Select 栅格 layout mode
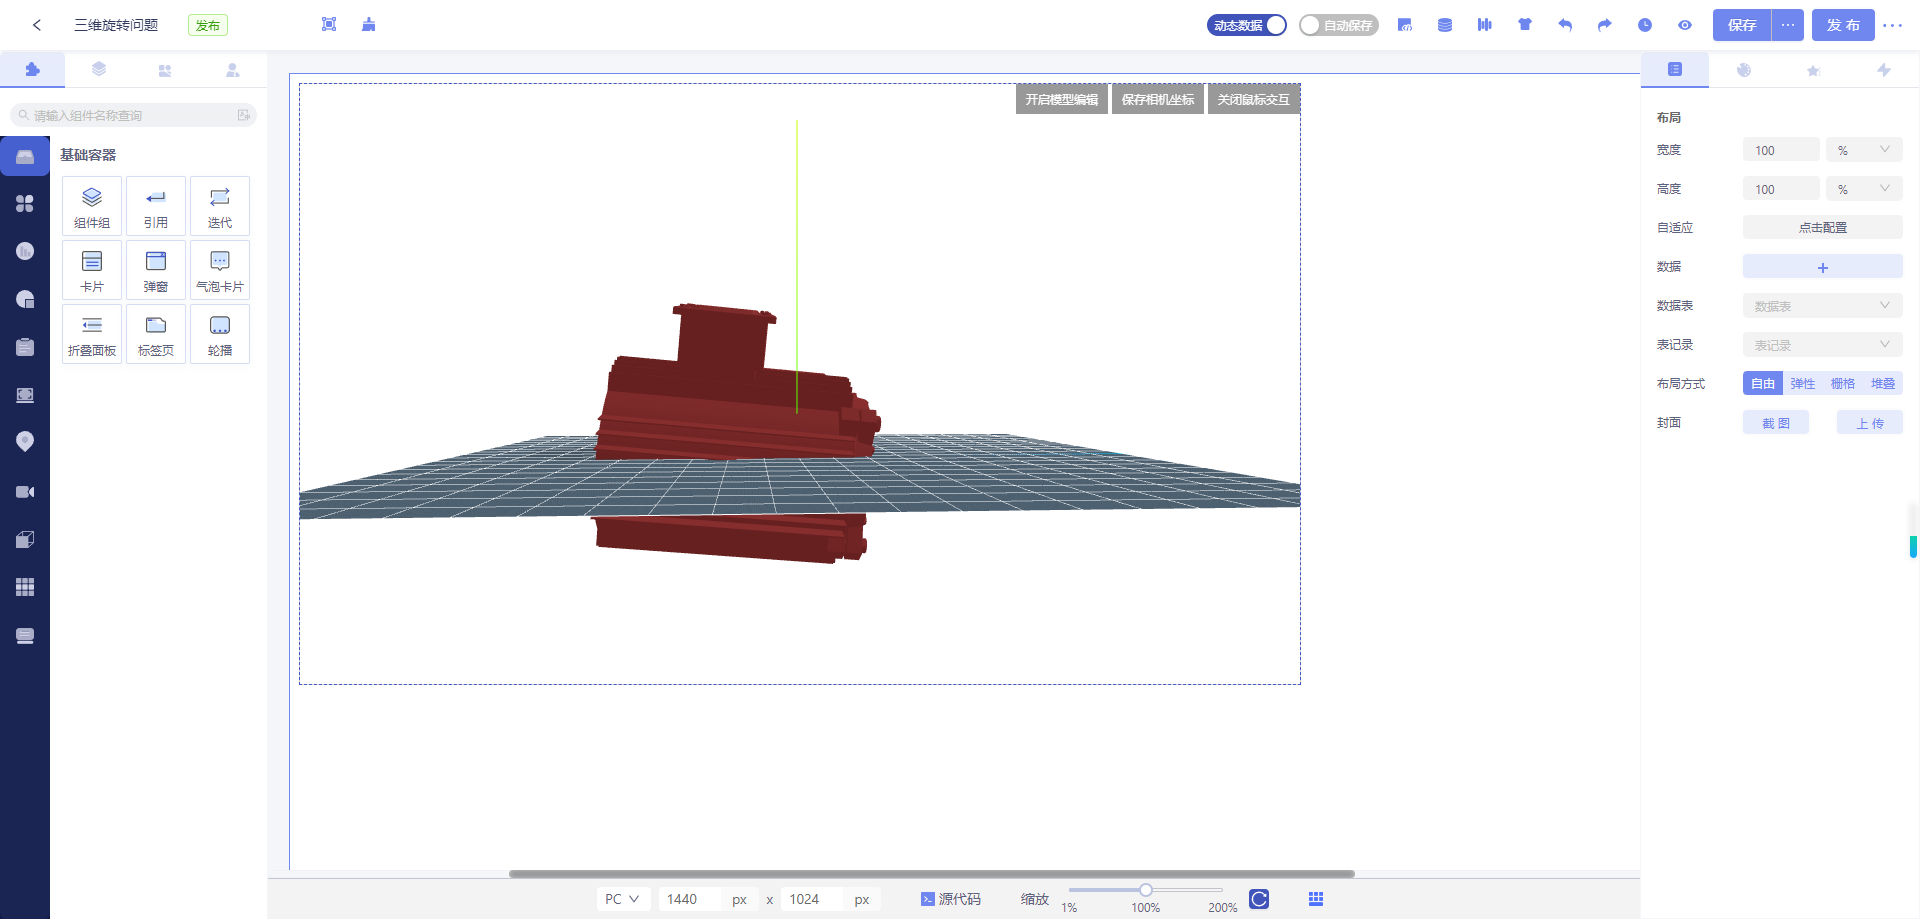1920x919 pixels. [x=1843, y=384]
